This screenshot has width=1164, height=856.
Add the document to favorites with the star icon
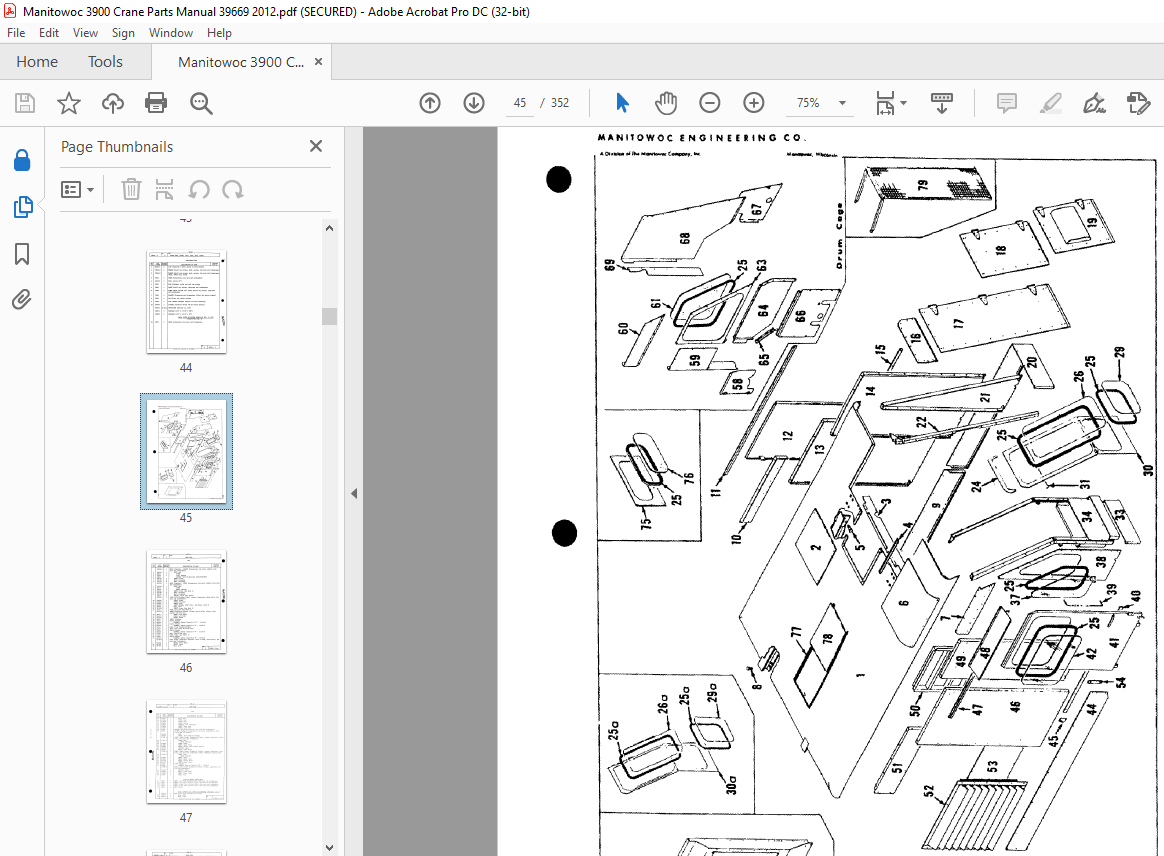click(68, 102)
